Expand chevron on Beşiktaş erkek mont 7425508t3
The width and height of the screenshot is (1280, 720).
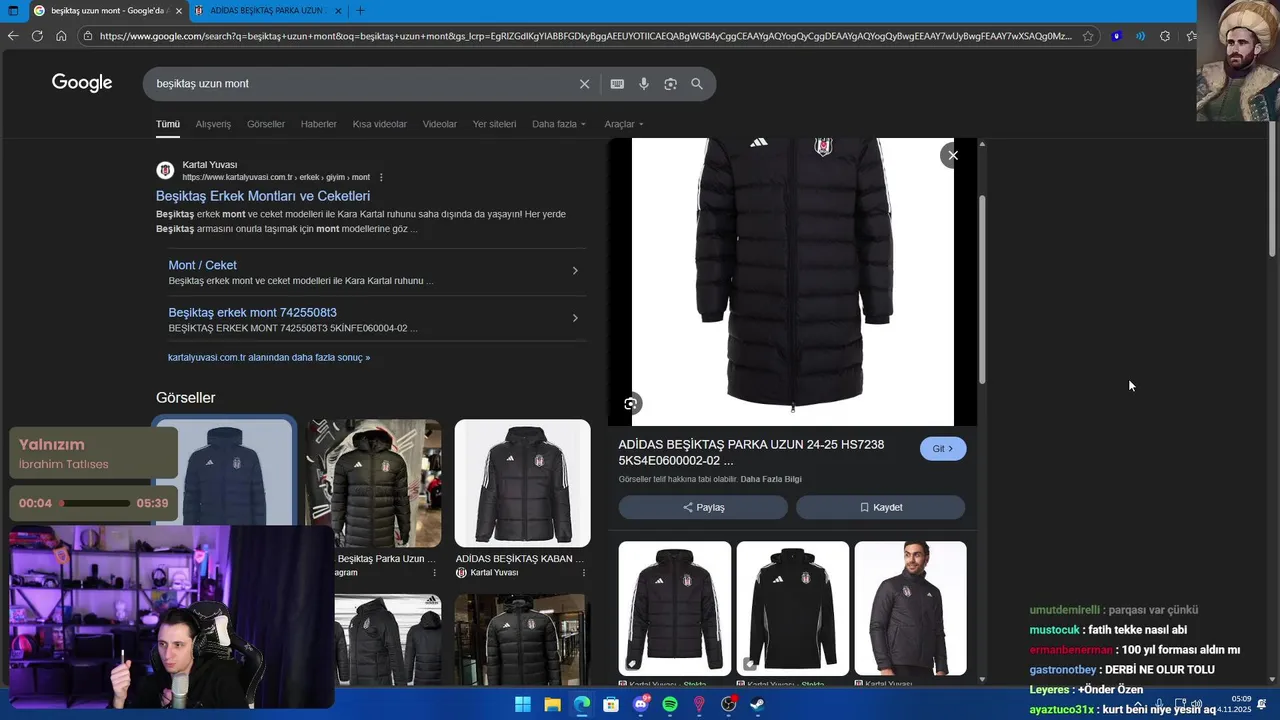[x=575, y=318]
